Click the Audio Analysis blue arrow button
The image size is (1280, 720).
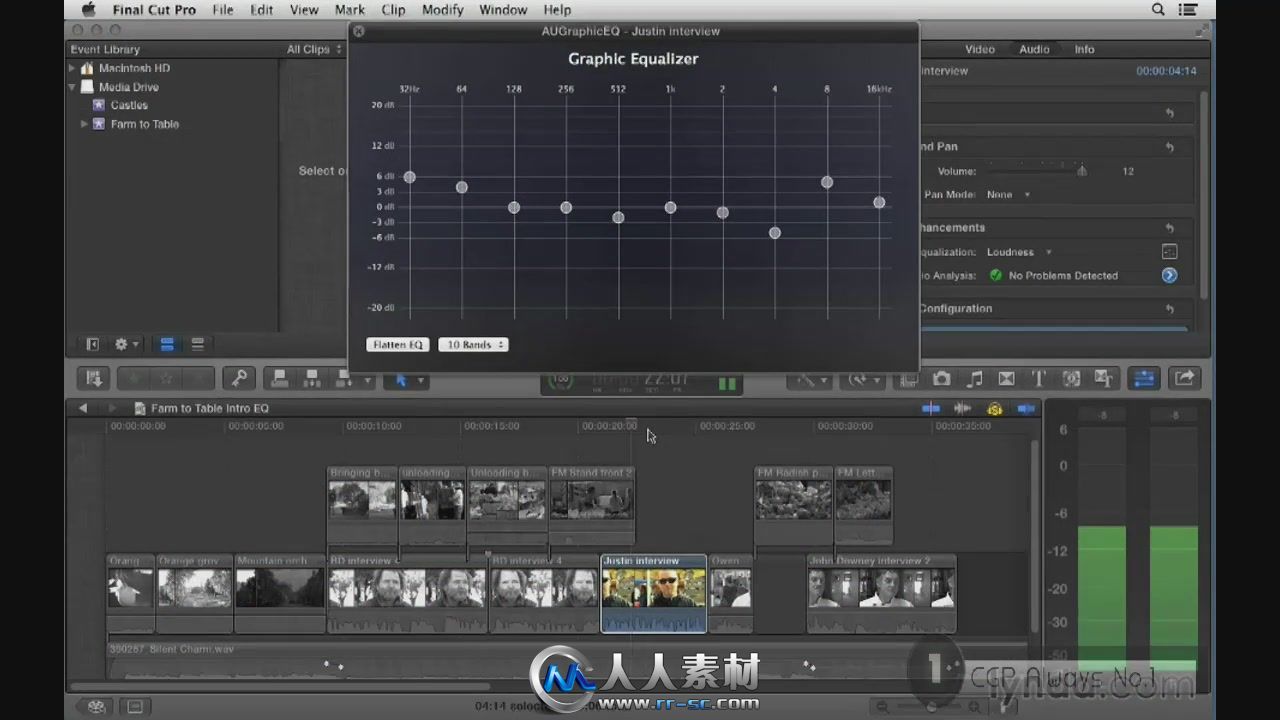tap(1169, 275)
